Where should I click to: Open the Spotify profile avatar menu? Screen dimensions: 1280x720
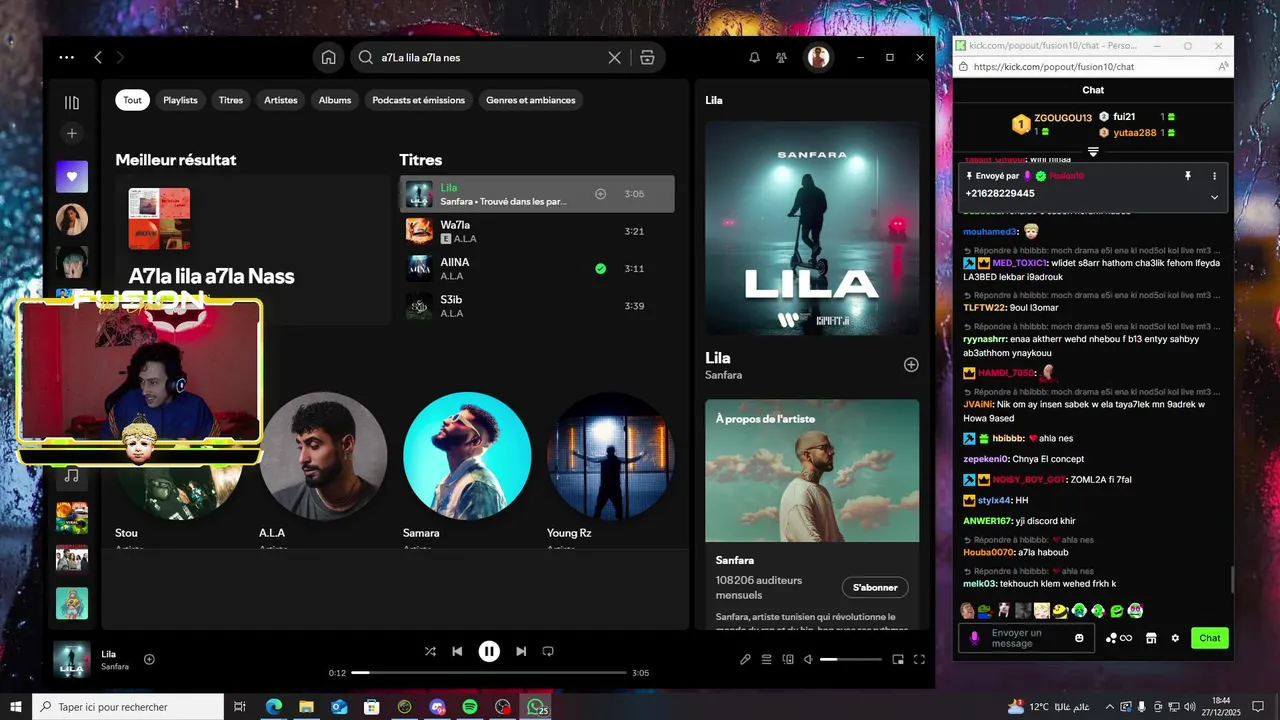(x=819, y=58)
